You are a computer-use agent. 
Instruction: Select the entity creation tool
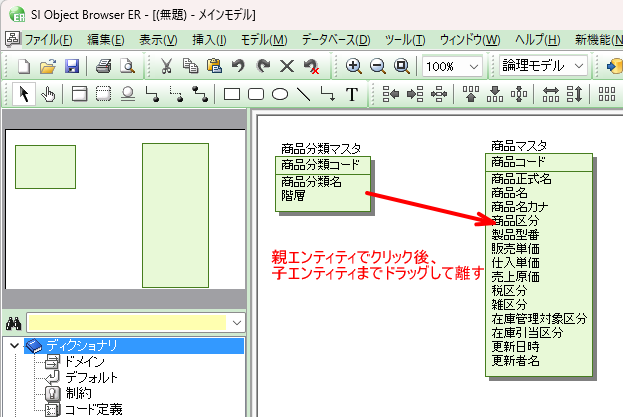click(79, 95)
